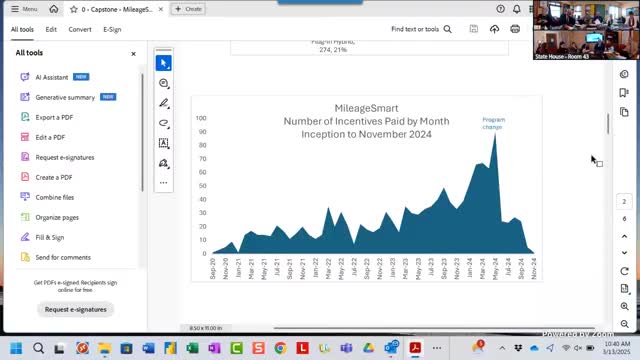This screenshot has height=360, width=640.
Task: Open the notifications bell
Action: pos(517,9)
